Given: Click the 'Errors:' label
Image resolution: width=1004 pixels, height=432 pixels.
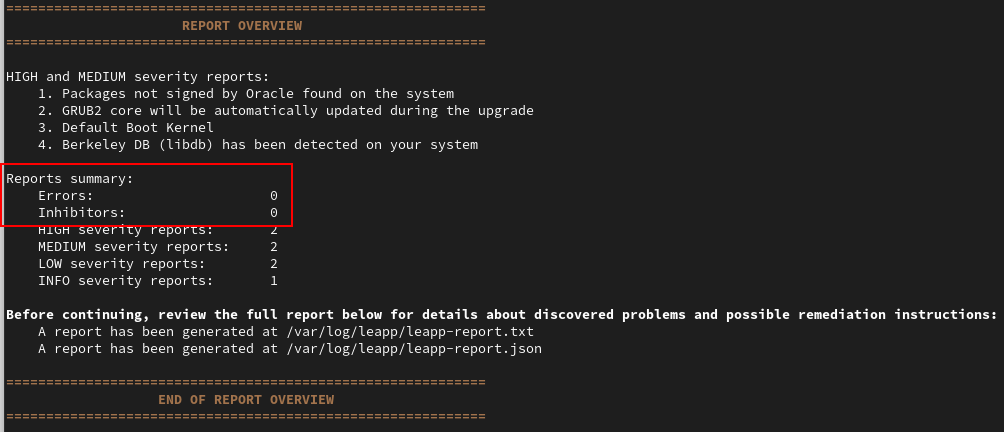Looking at the screenshot, I should point(66,196).
